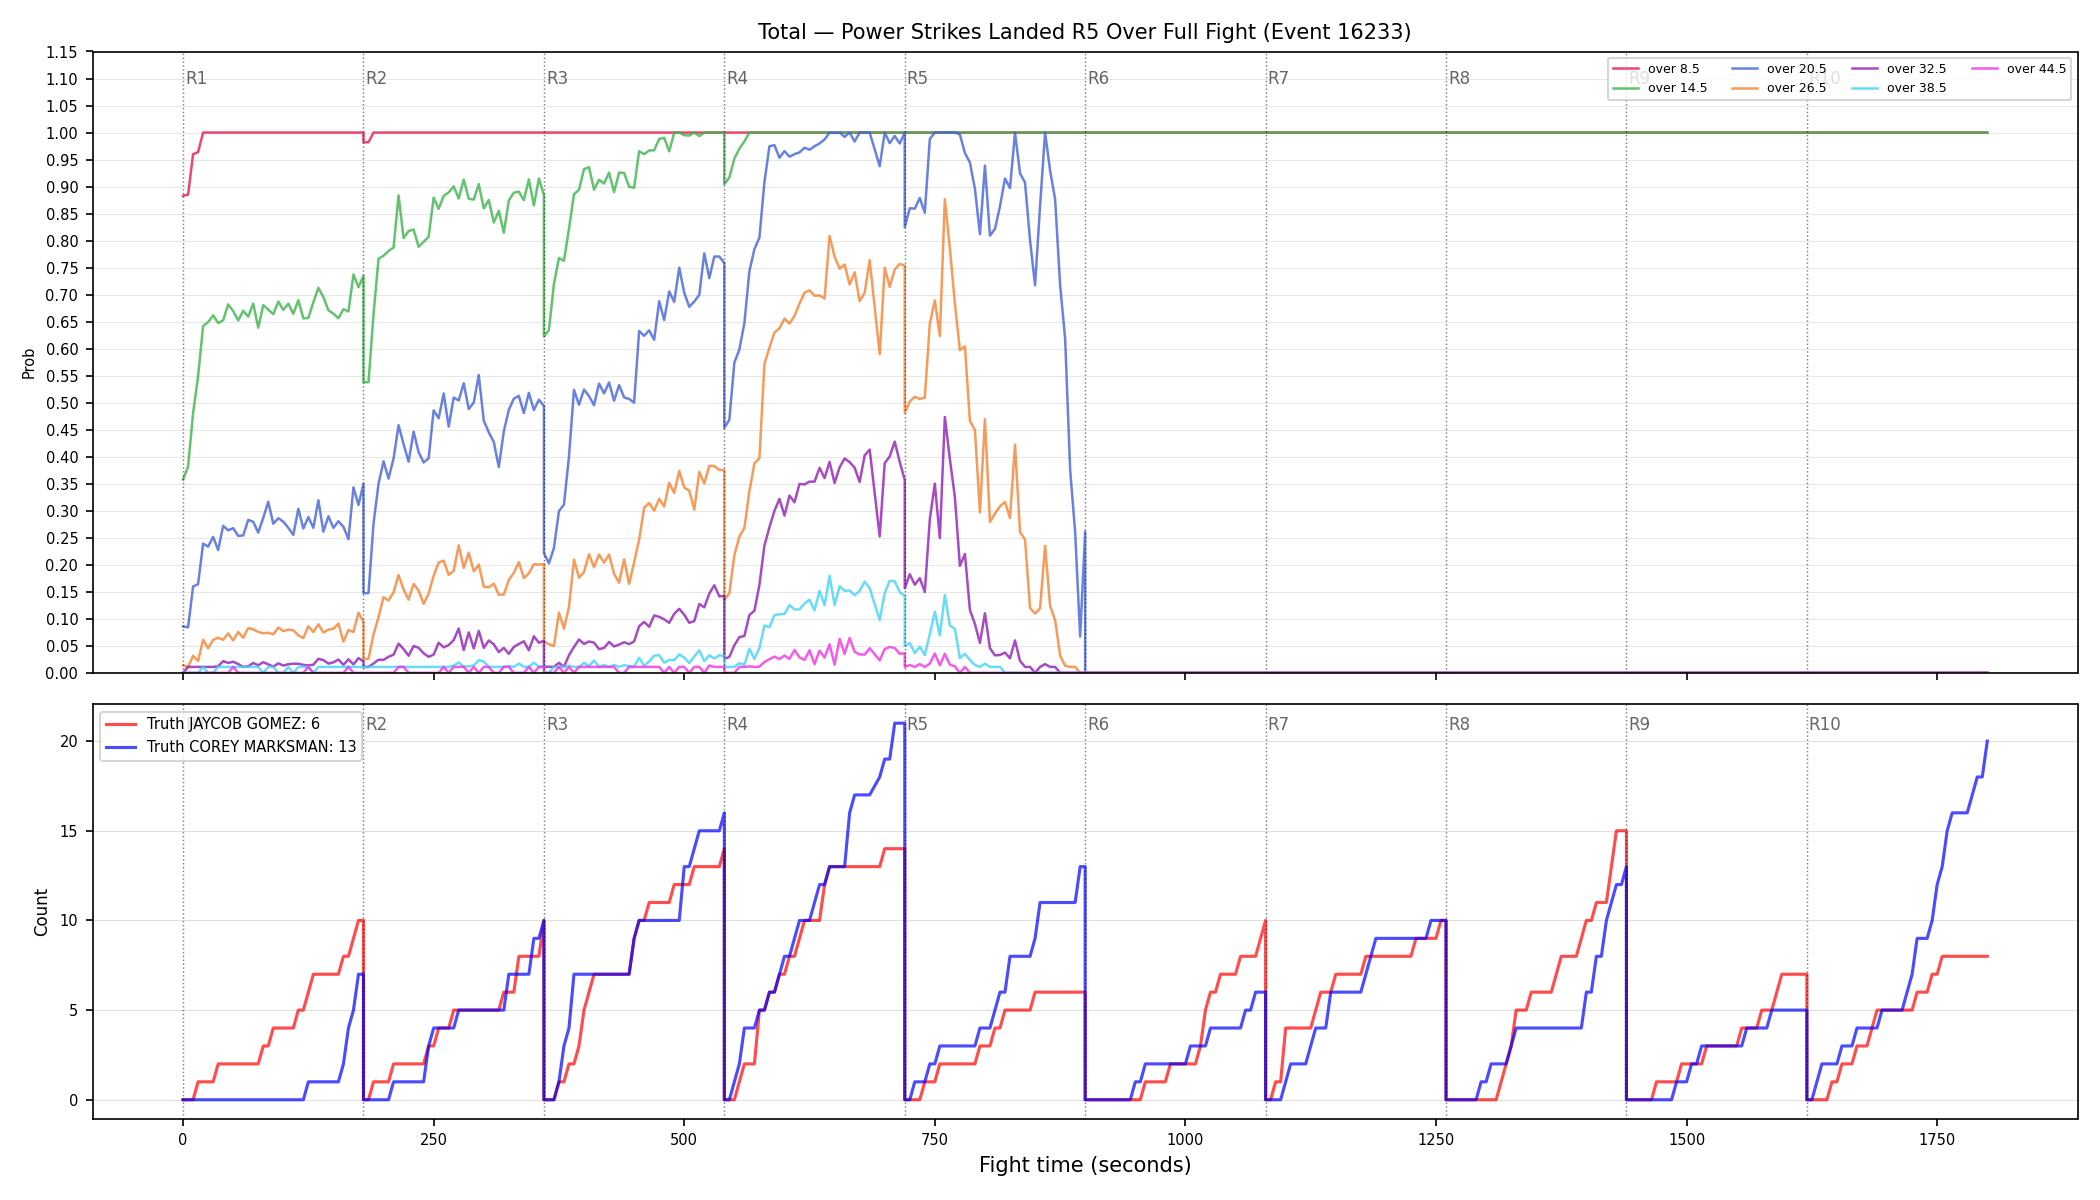2100x1200 pixels.
Task: Select the 'over 14.5' legend entry
Action: (1660, 88)
